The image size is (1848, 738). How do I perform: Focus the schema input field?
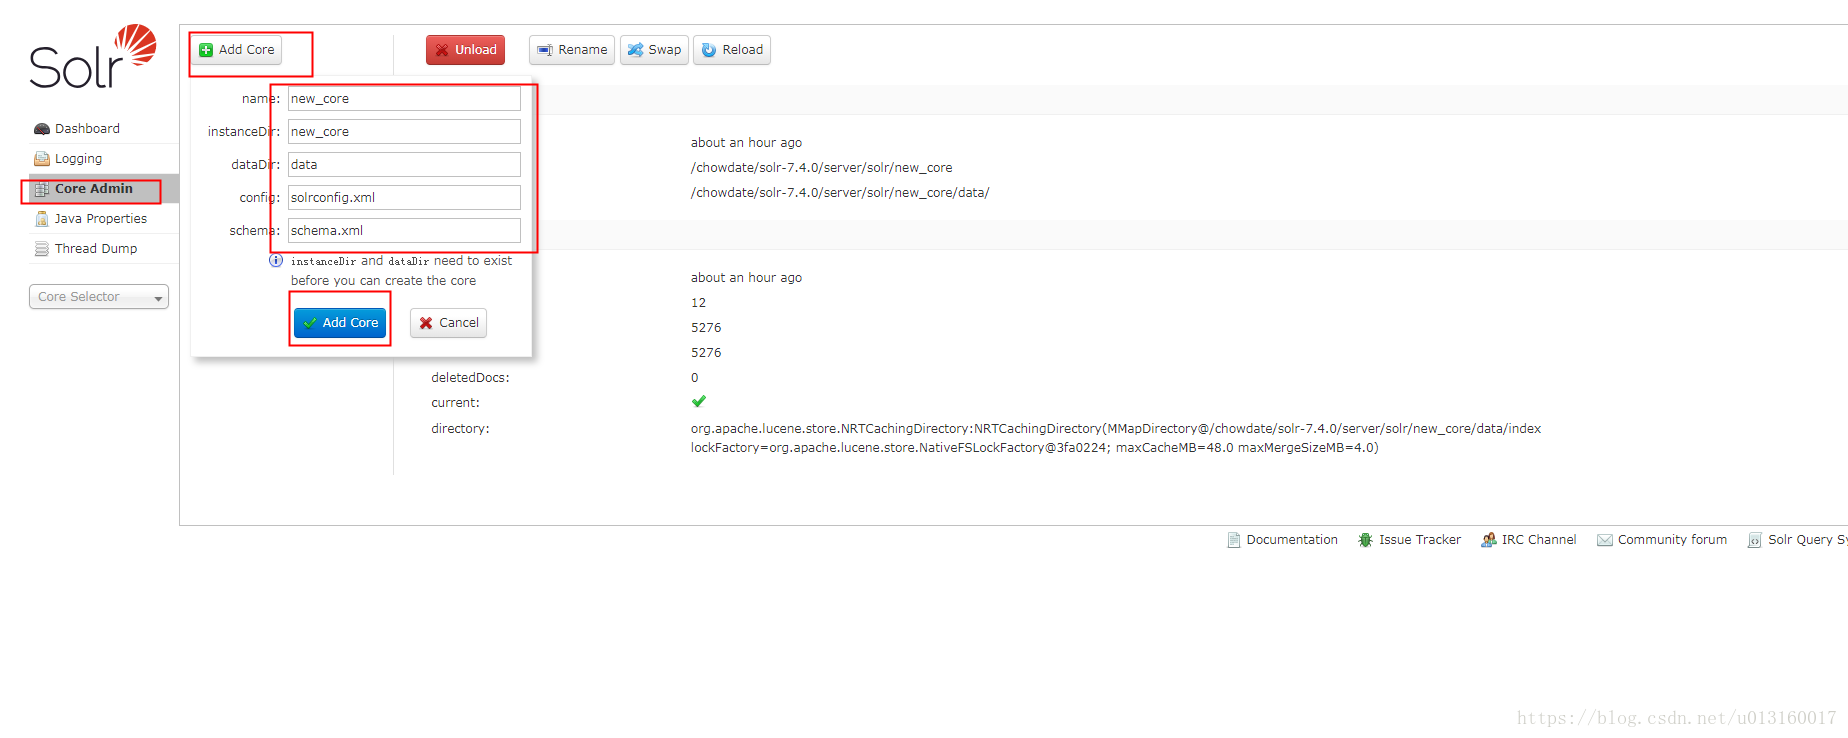pyautogui.click(x=404, y=231)
